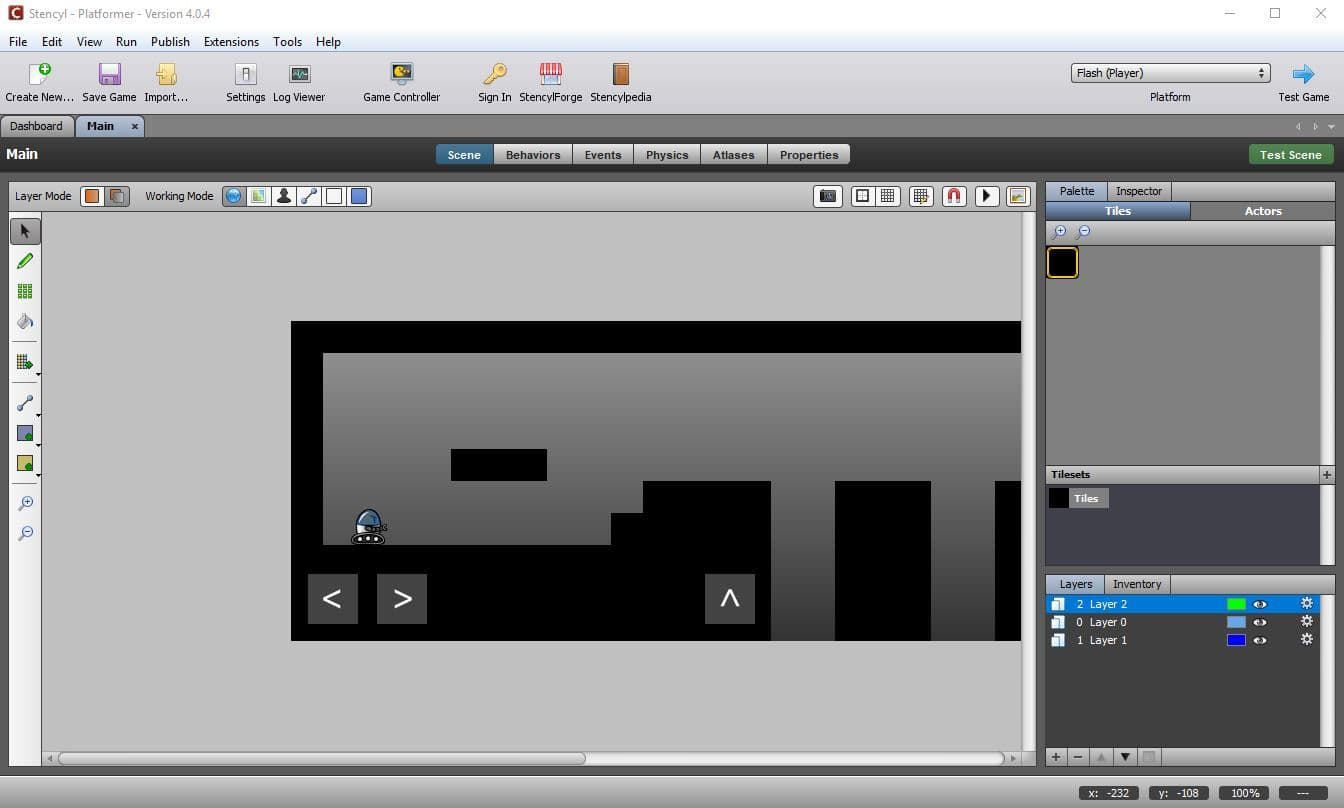The height and width of the screenshot is (808, 1344).
Task: Select the arrow selection tool
Action: tap(25, 231)
